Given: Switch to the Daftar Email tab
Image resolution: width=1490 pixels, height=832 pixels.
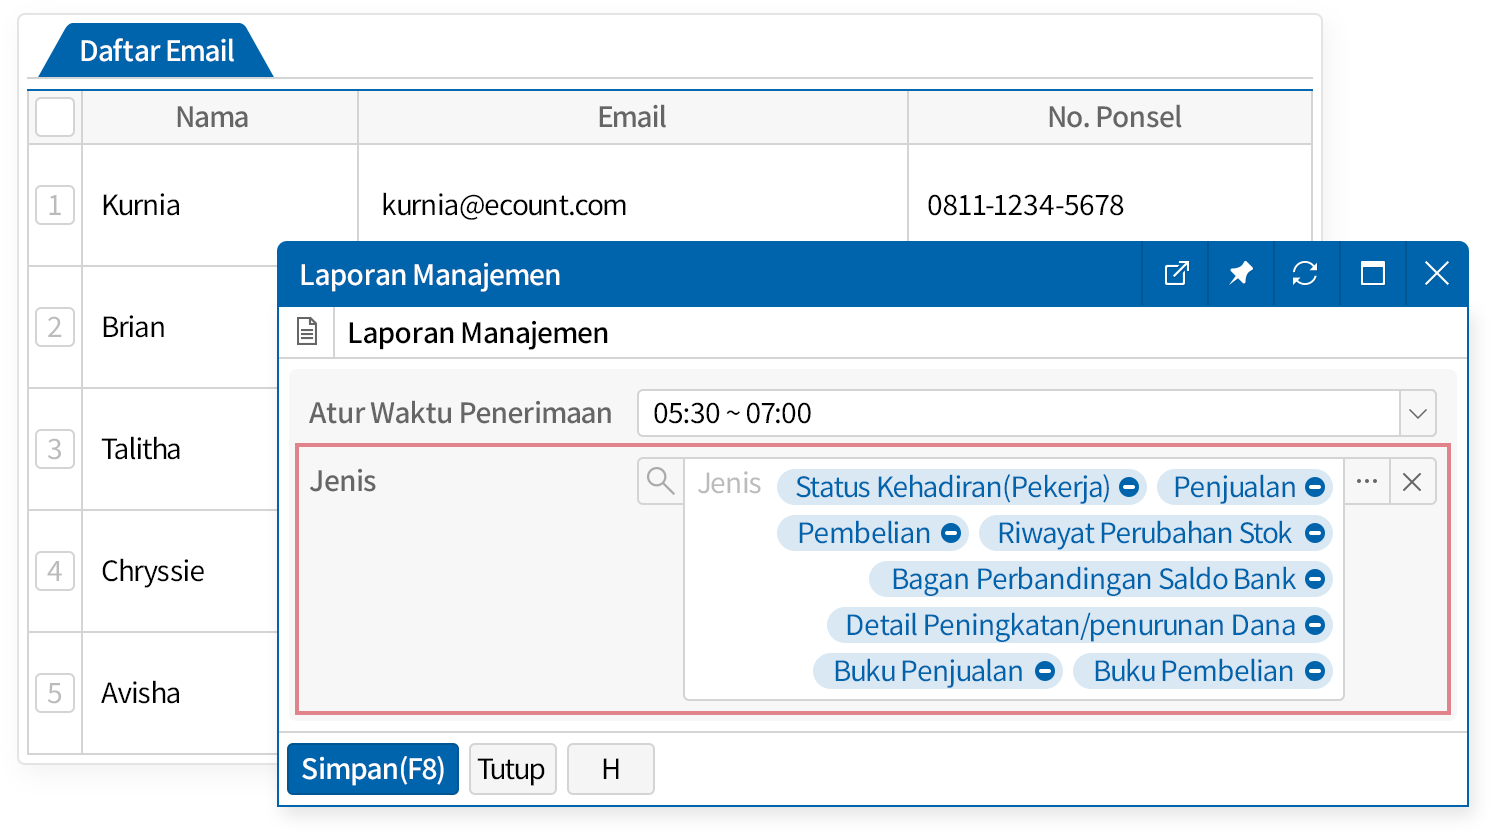Looking at the screenshot, I should pos(156,51).
